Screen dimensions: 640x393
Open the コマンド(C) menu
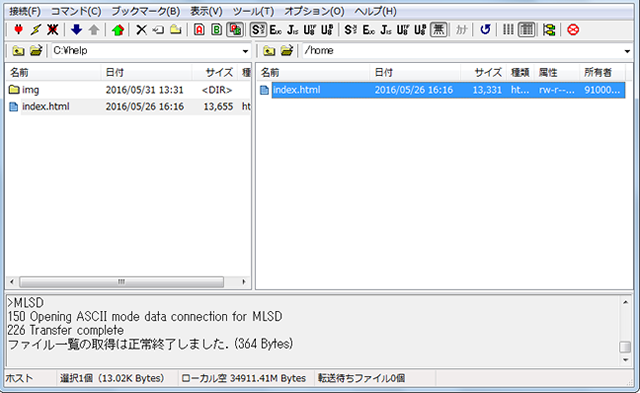(x=76, y=11)
